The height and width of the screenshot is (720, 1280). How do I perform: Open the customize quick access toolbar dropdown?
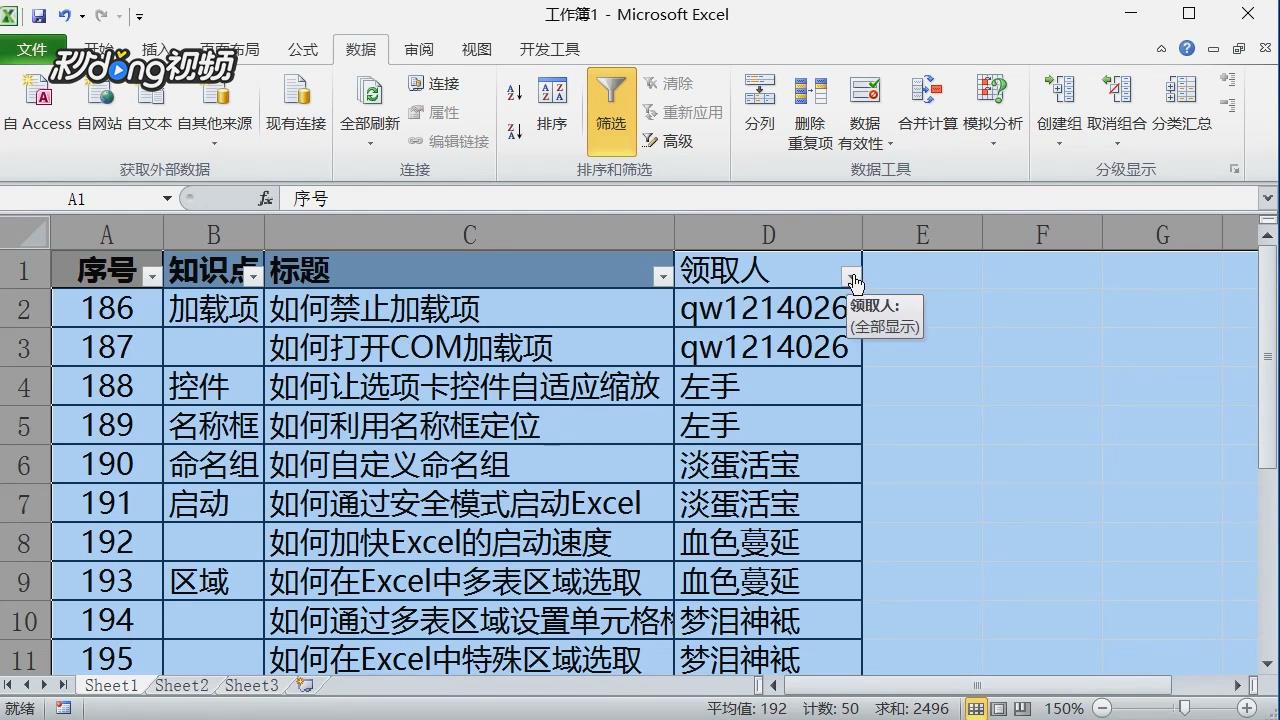pos(139,16)
